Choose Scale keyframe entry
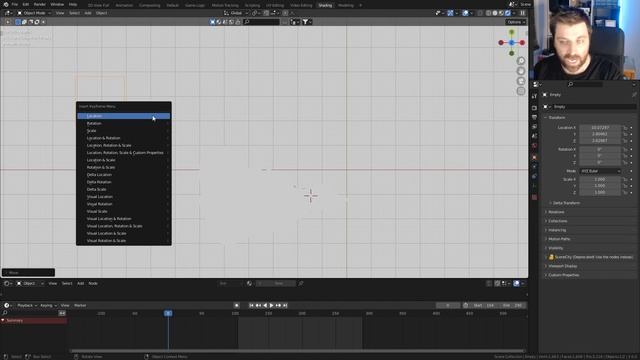Image resolution: width=640 pixels, height=360 pixels. tap(124, 131)
